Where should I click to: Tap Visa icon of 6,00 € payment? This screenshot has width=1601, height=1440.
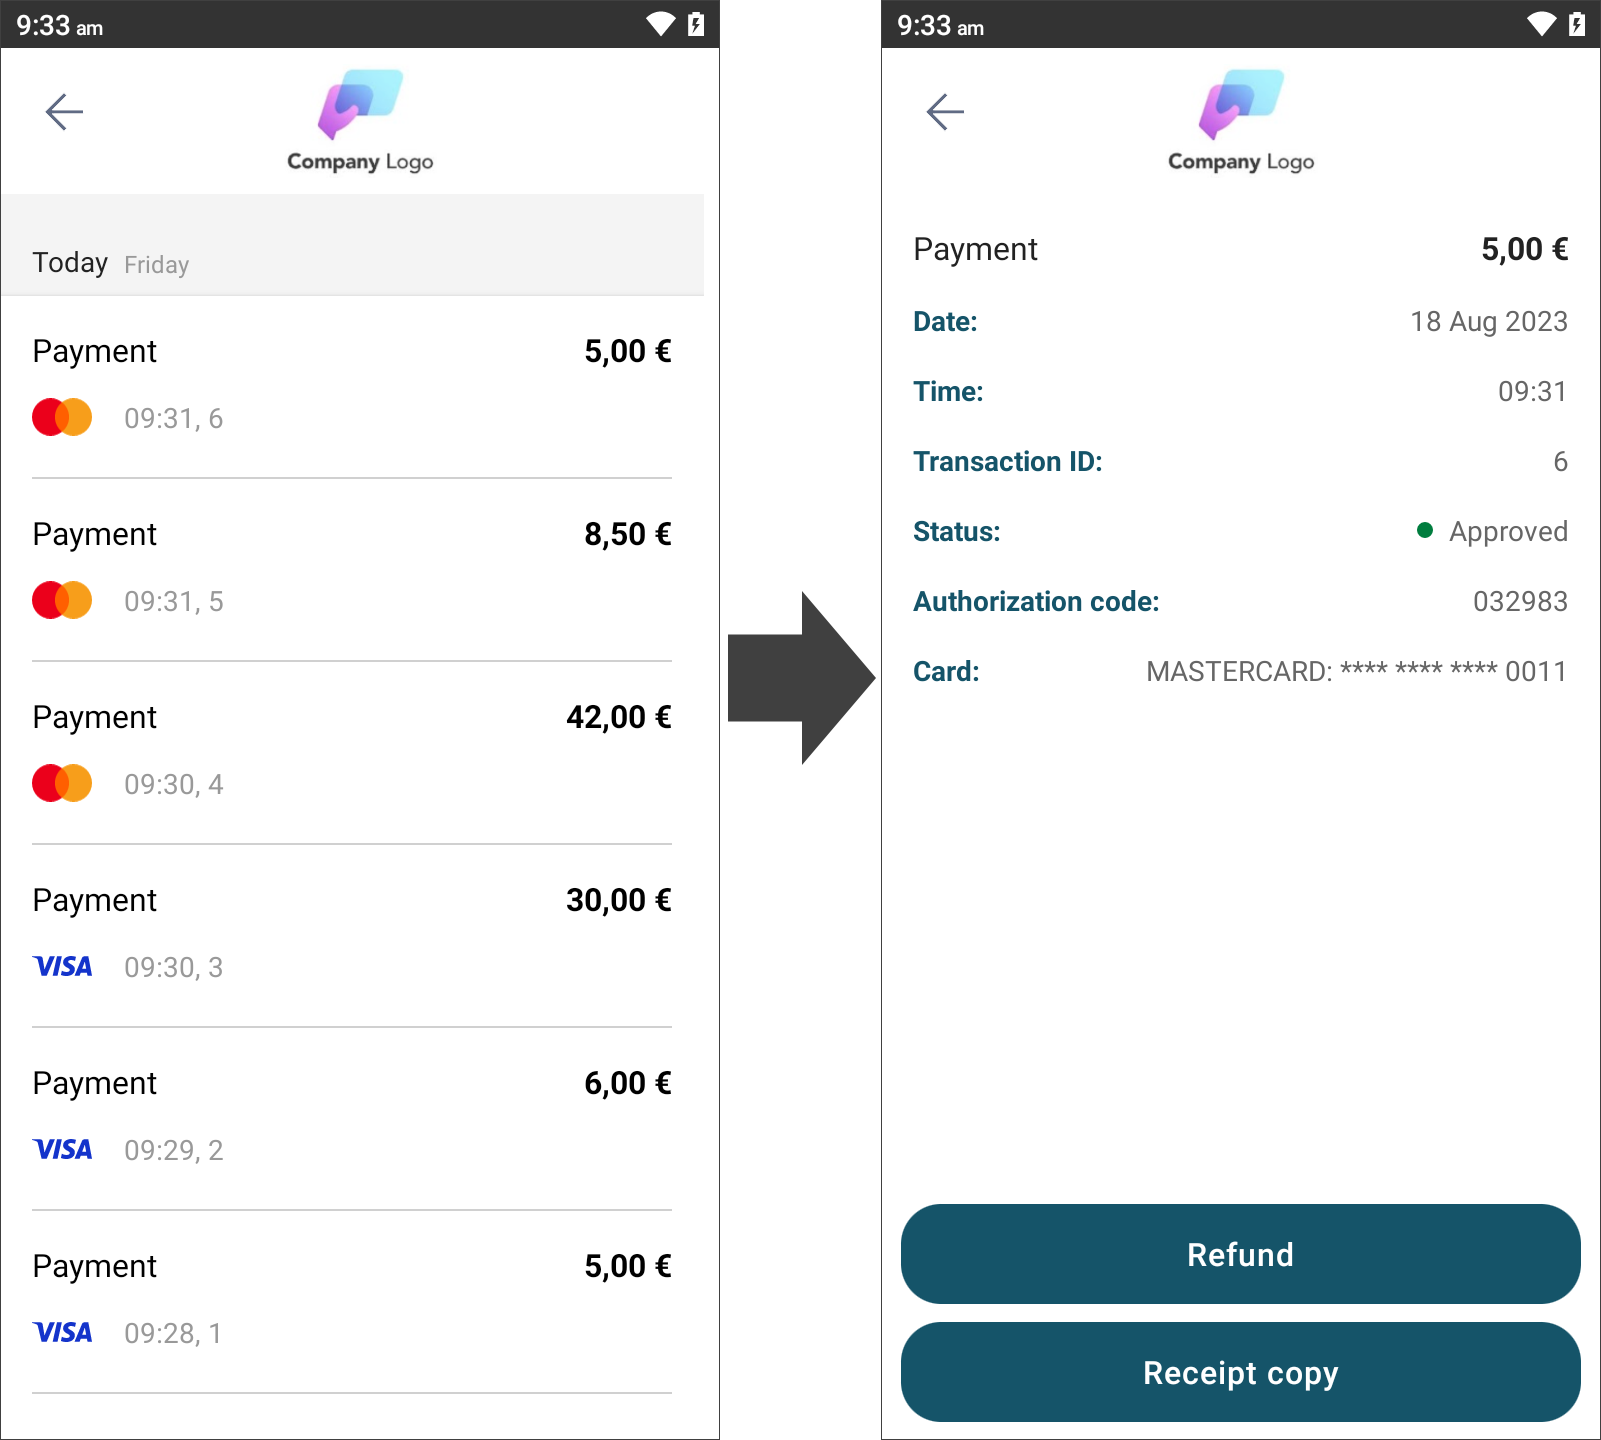[62, 1149]
